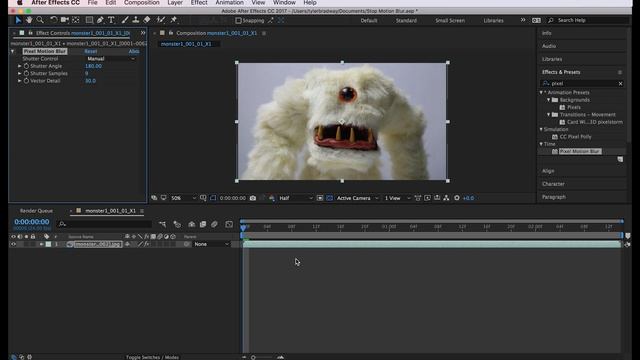Toggle Vector Detail stopwatch
Screen dimensions: 640x360
(26, 81)
